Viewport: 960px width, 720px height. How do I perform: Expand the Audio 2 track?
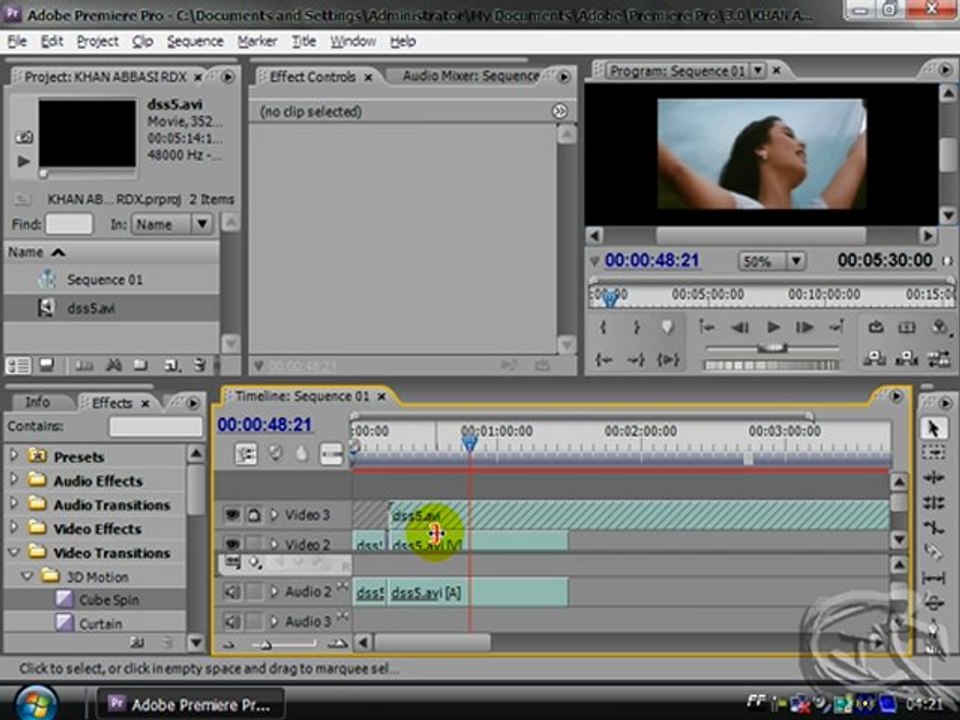[x=274, y=591]
